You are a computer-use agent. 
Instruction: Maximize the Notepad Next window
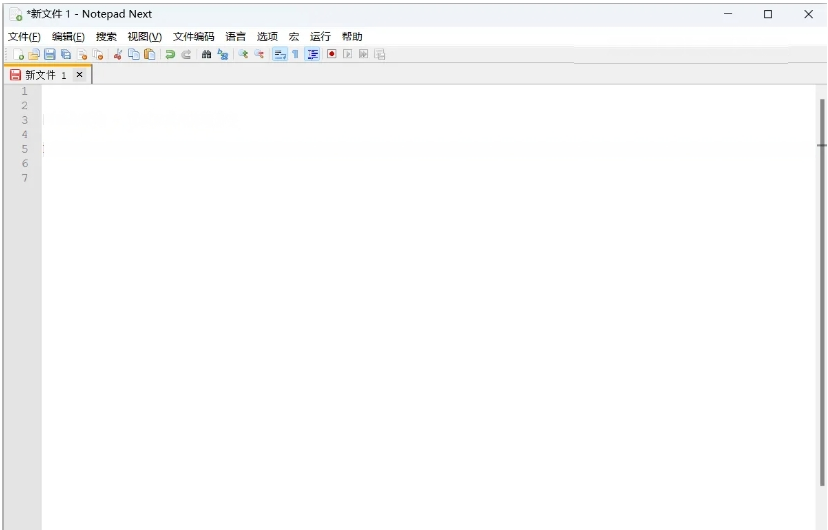coord(768,14)
